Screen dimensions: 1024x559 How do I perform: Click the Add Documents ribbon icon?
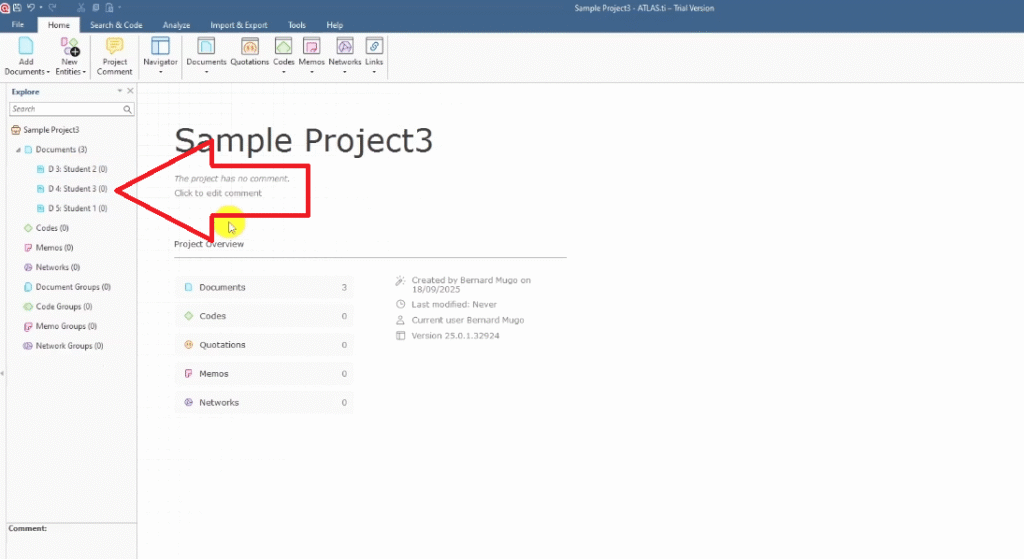pos(26,46)
